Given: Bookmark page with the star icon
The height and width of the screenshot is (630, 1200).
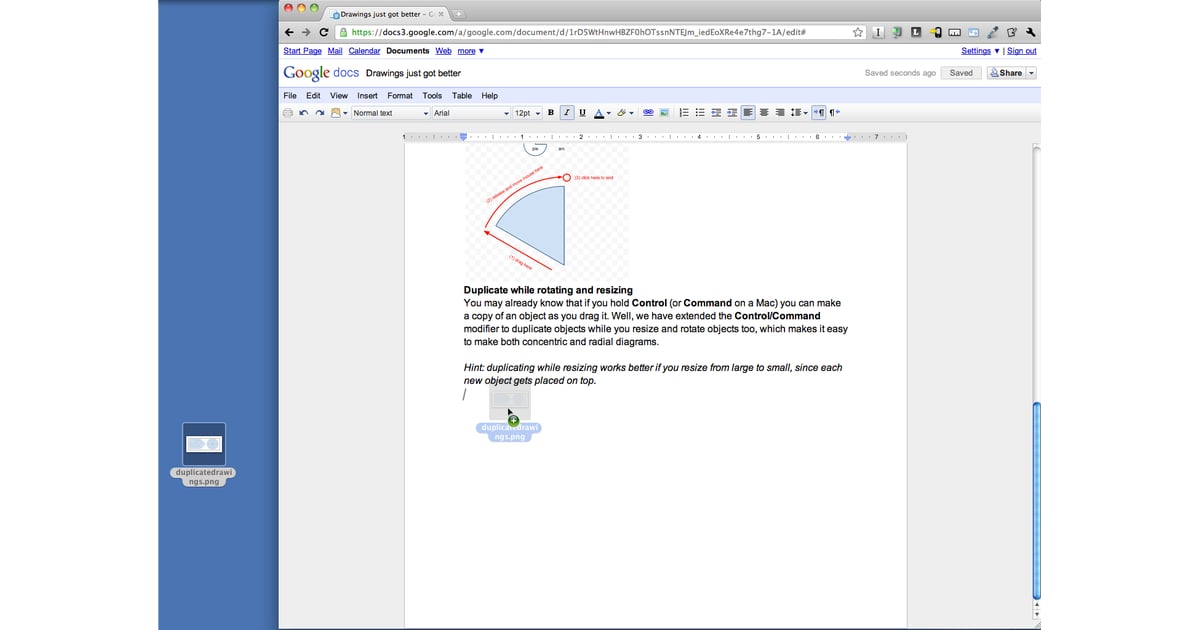Looking at the screenshot, I should point(857,32).
